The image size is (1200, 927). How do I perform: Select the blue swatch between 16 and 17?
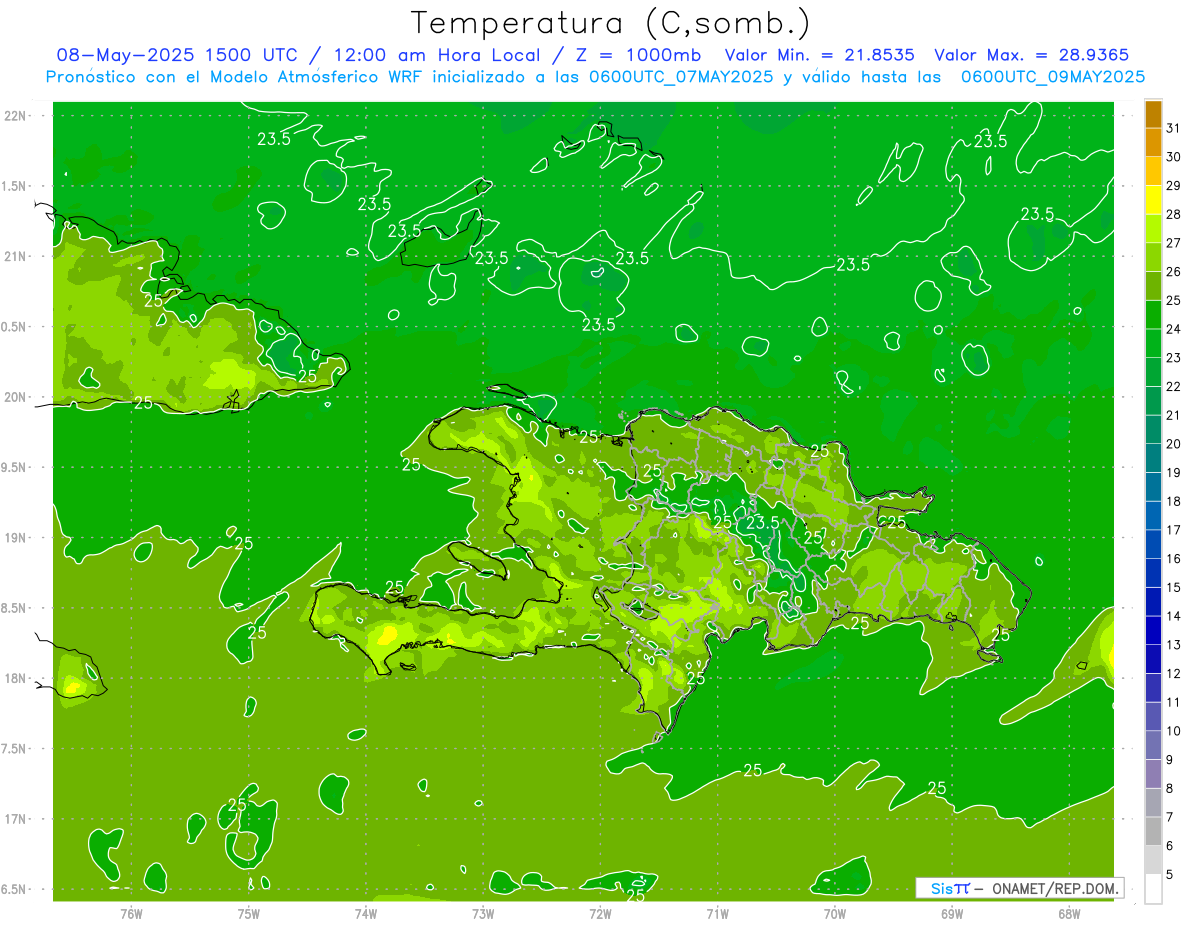(1153, 545)
